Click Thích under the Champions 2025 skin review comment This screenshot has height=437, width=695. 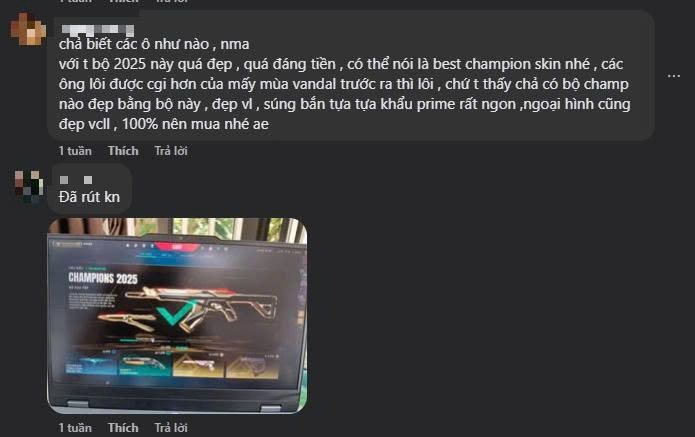tap(123, 151)
